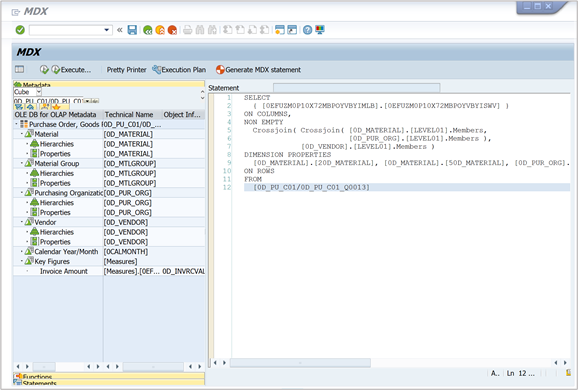The width and height of the screenshot is (578, 390).
Task: Click the collapse-all icon above the metadata tree
Action: [31, 107]
